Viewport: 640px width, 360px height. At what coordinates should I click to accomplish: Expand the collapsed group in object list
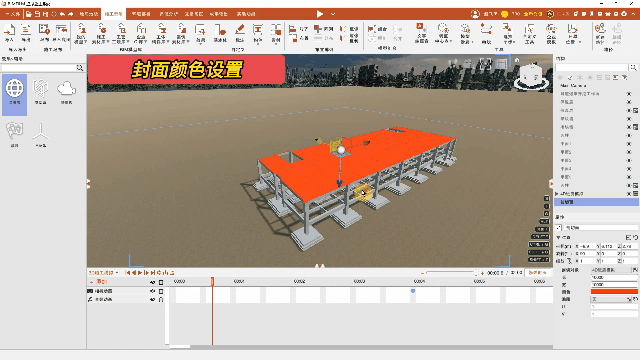(557, 194)
